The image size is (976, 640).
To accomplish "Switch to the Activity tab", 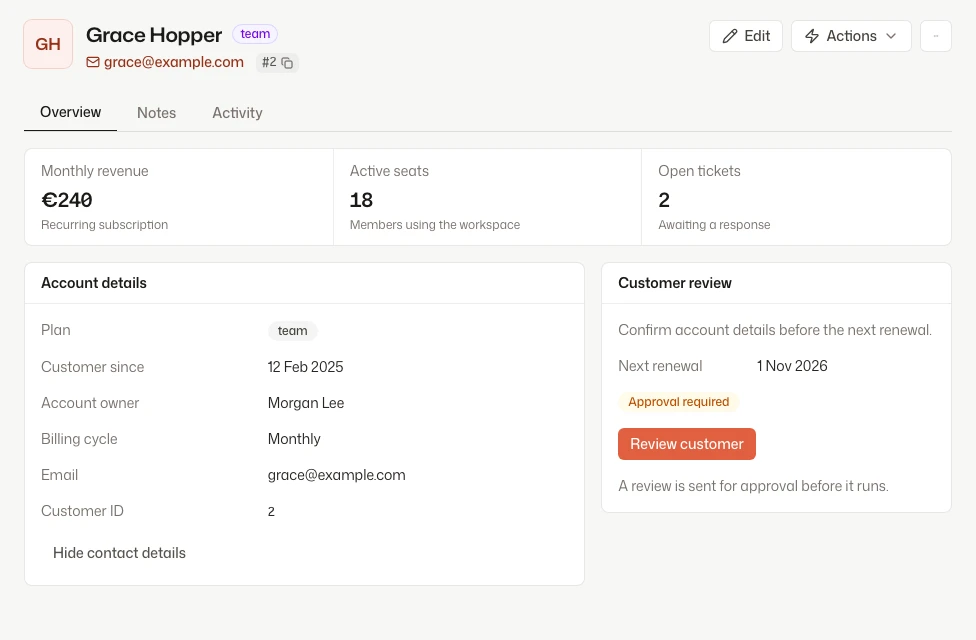I will (237, 113).
